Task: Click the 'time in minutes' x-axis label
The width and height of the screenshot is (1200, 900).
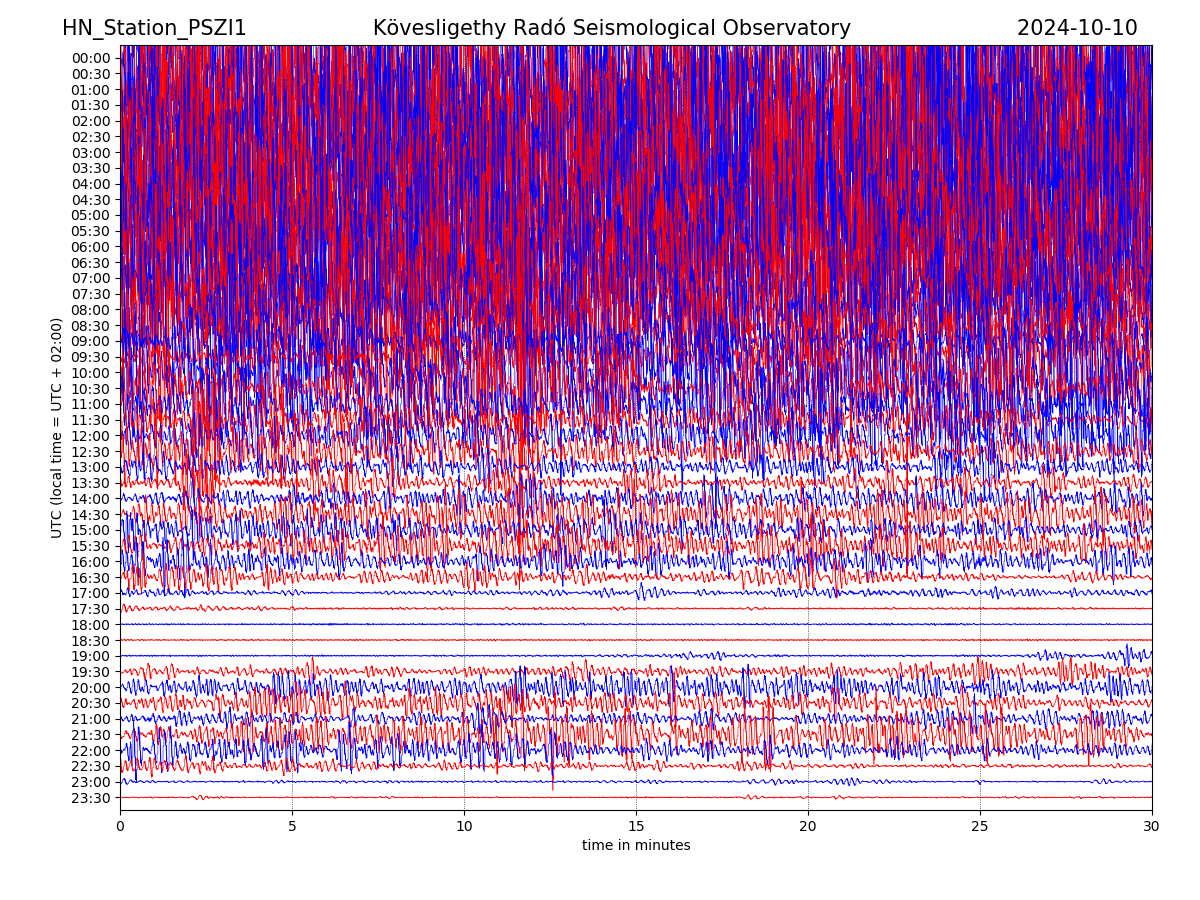Action: coord(636,846)
